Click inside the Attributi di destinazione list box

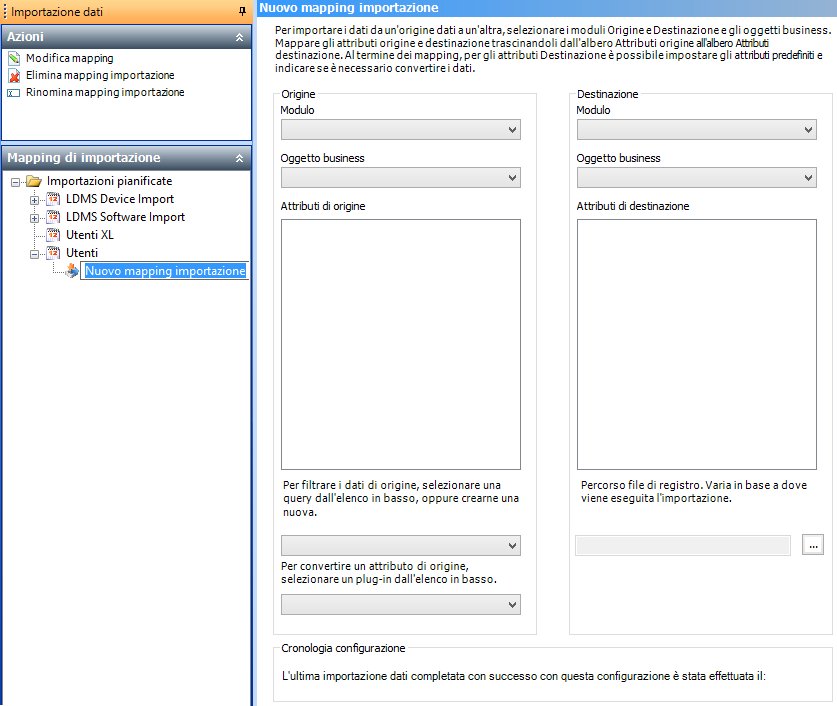[697, 344]
